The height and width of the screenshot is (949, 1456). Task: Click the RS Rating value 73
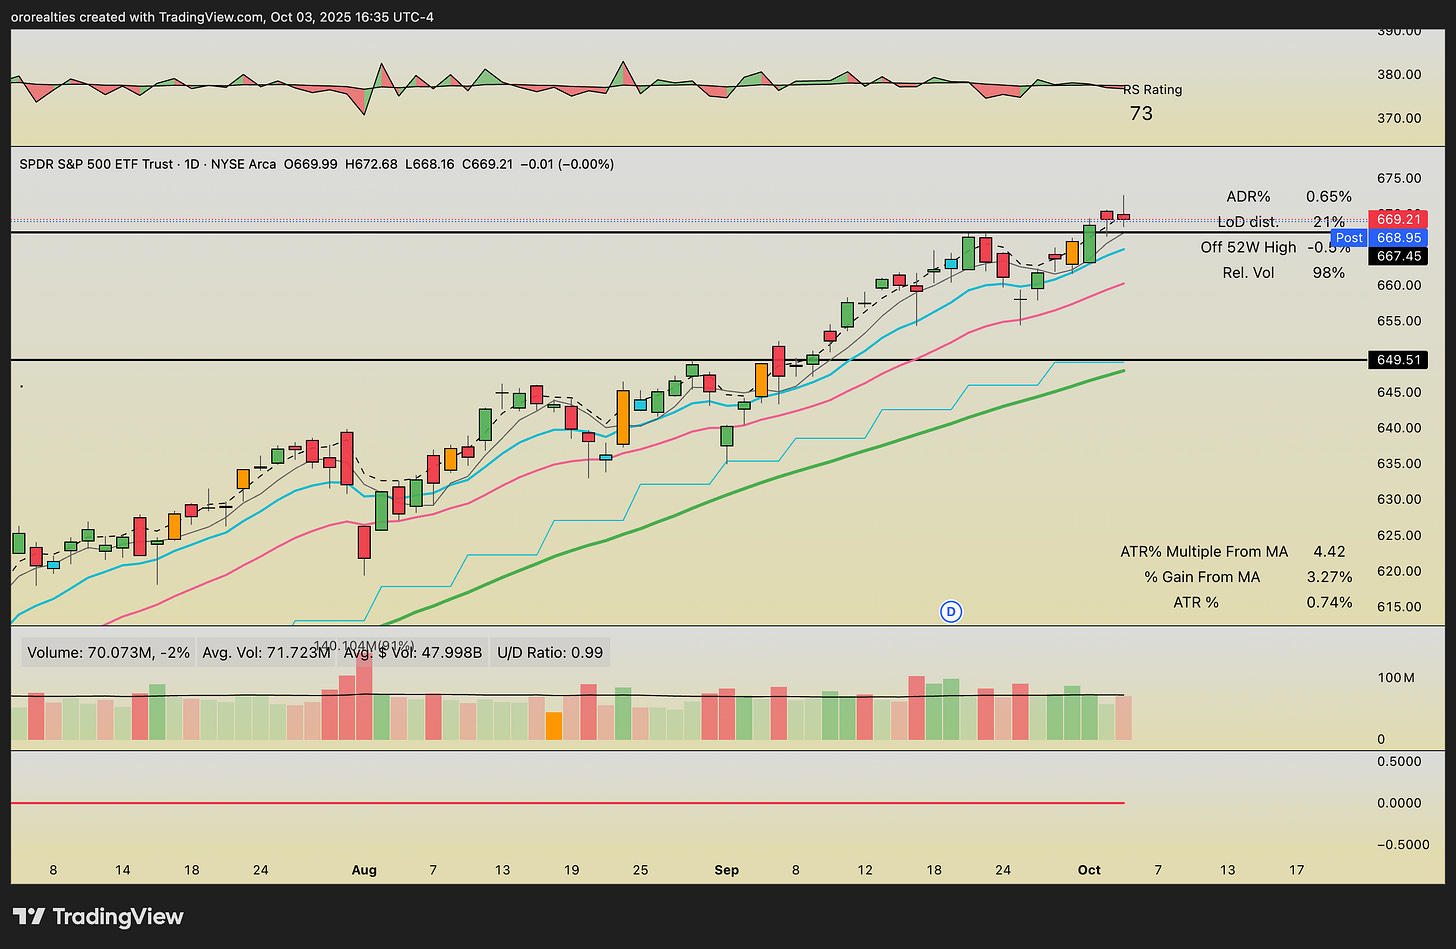1141,114
